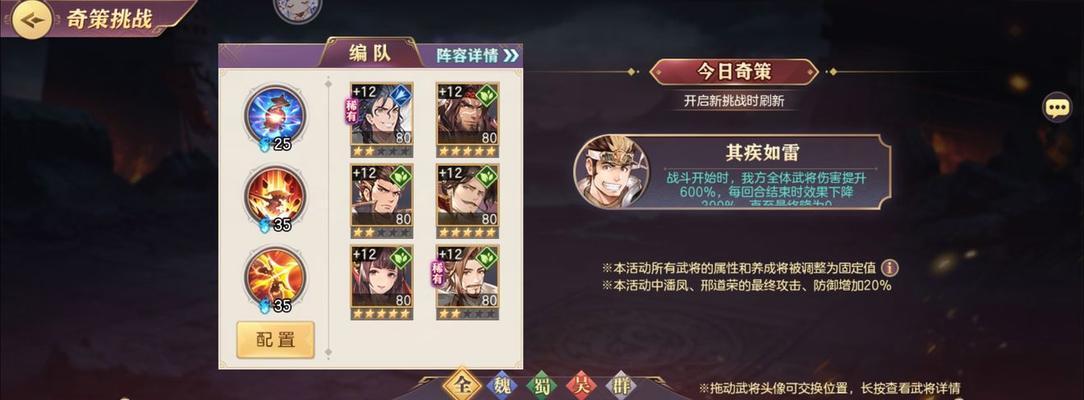1084x400 pixels.
Task: Open the chat bubble icon
Action: pos(1056,107)
